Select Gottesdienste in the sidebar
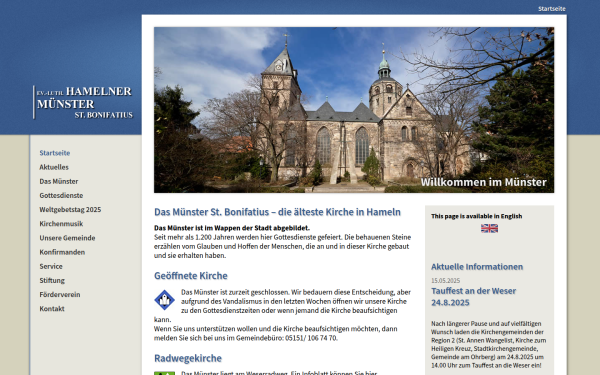600x375 pixels. (61, 195)
